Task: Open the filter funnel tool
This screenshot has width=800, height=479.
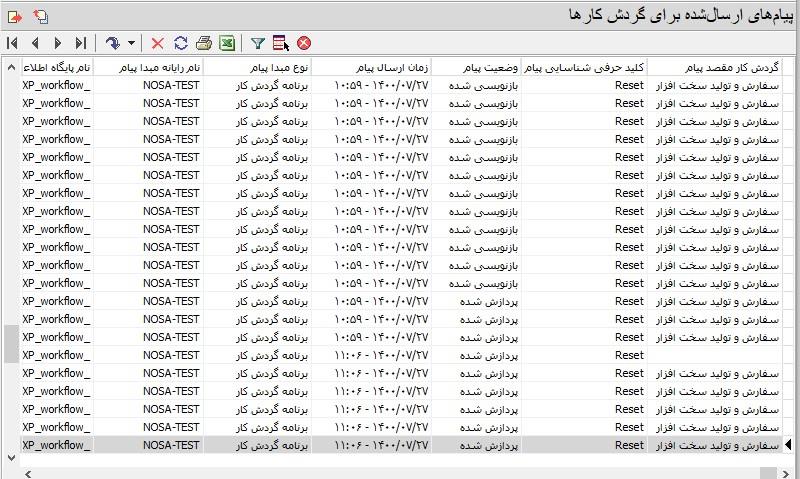Action: click(257, 43)
